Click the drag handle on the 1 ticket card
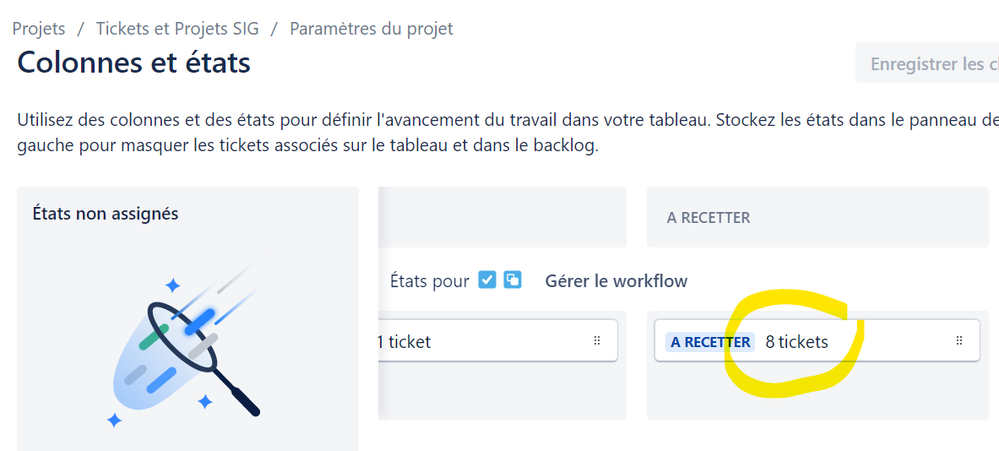Image resolution: width=999 pixels, height=451 pixels. (597, 341)
